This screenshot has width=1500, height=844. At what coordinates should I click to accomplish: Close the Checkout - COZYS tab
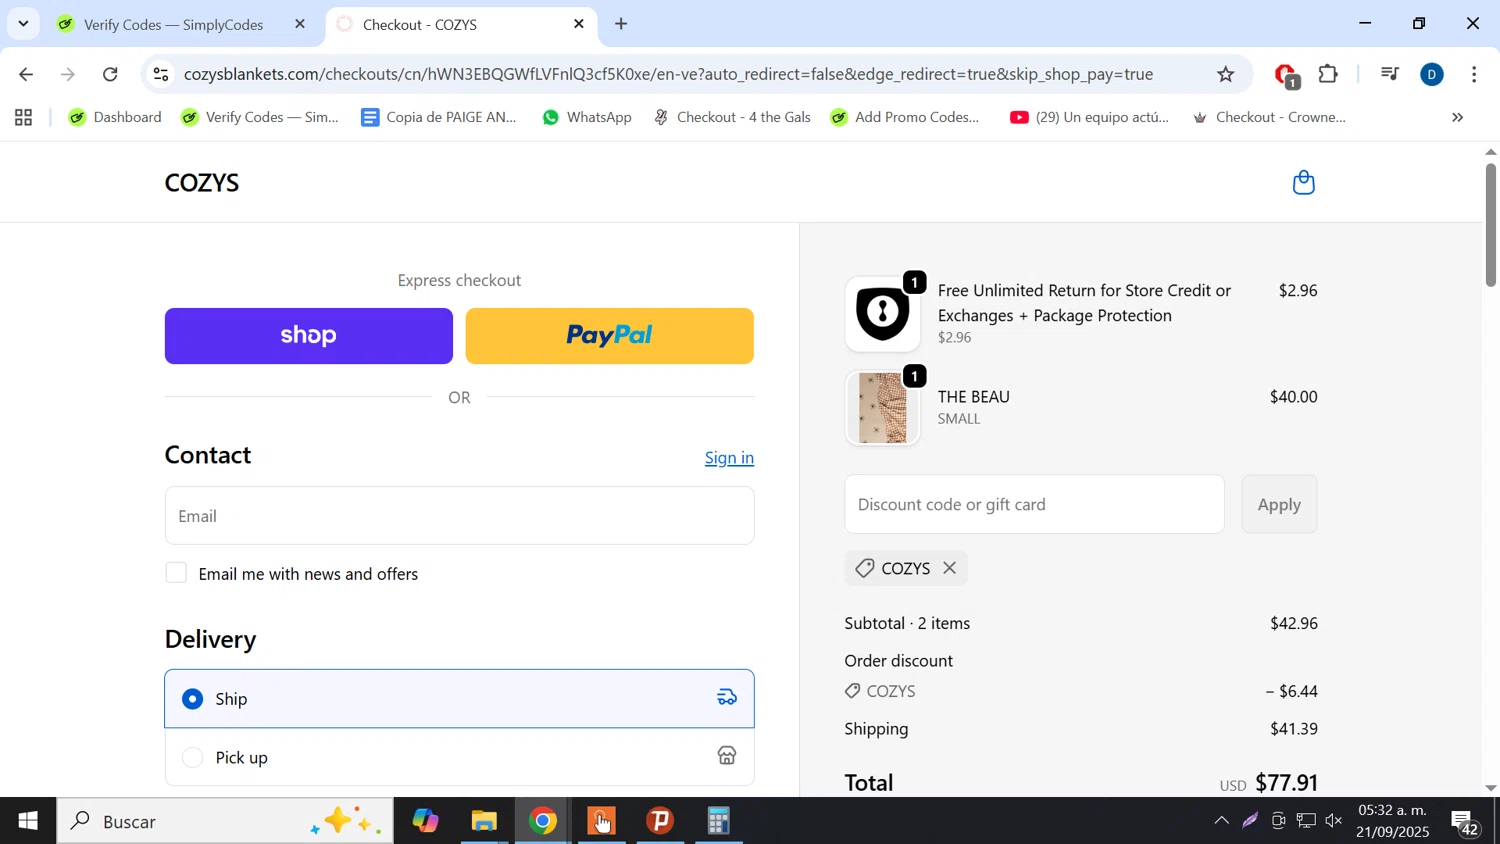(579, 24)
